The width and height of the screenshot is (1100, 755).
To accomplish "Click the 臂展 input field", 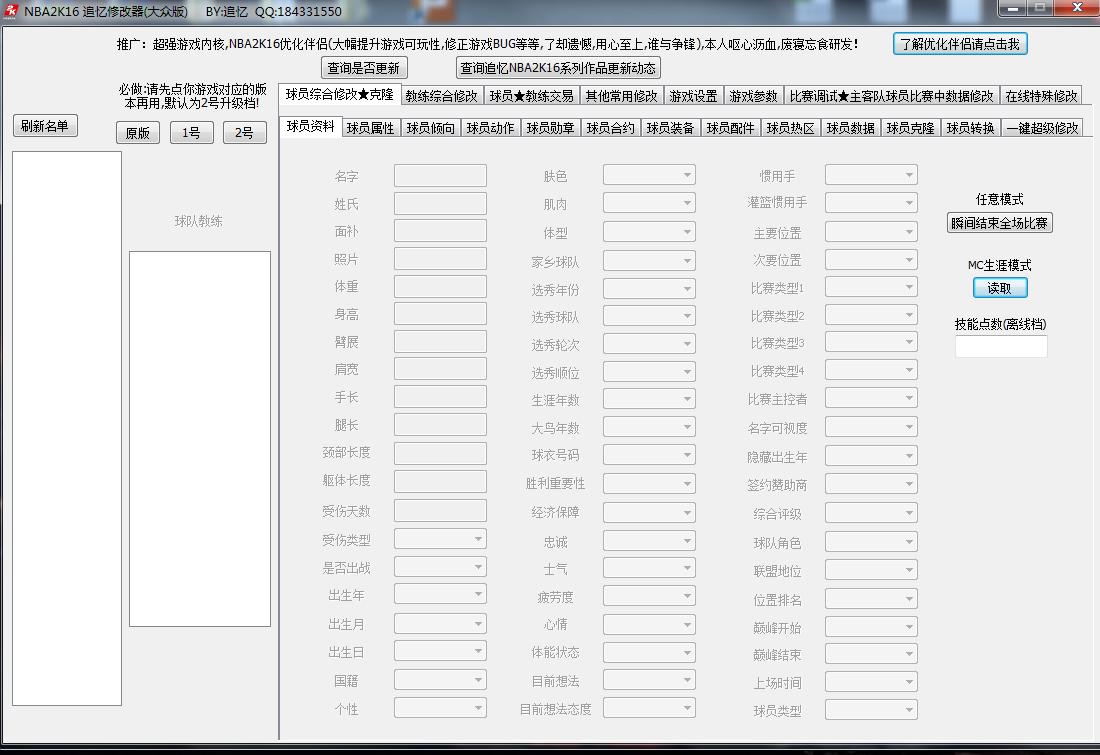I will [x=441, y=342].
